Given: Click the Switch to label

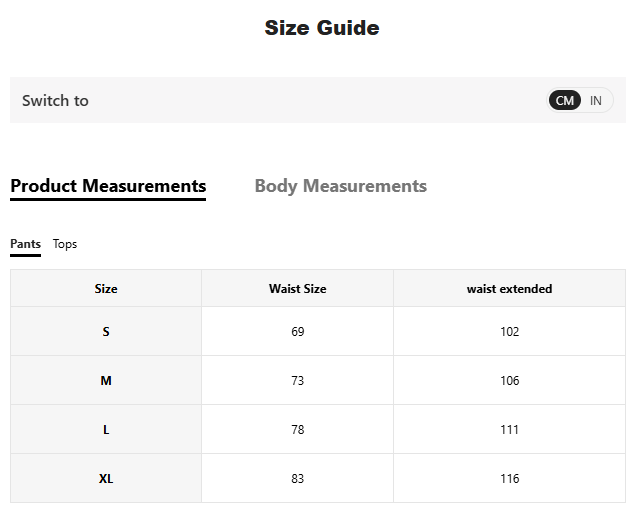Looking at the screenshot, I should 55,100.
